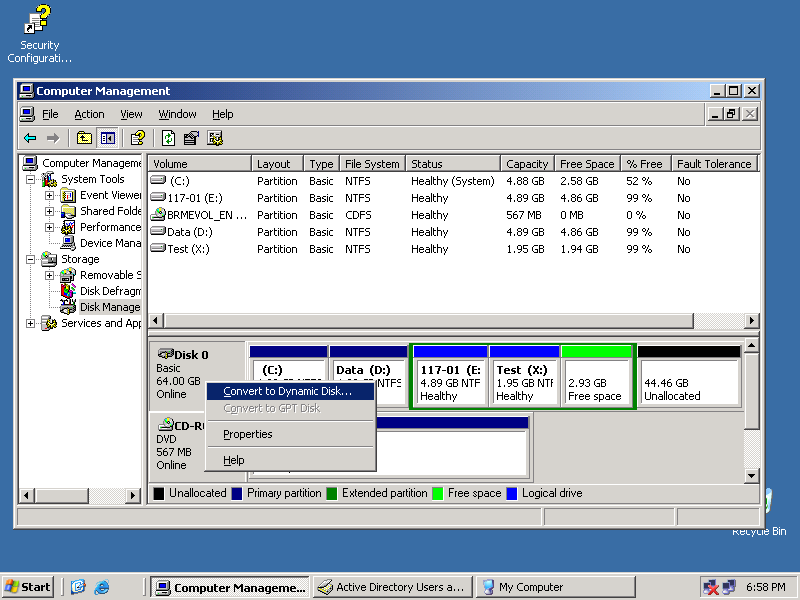The height and width of the screenshot is (600, 800).
Task: Select the Test (X:) logical drive block
Action: click(524, 376)
